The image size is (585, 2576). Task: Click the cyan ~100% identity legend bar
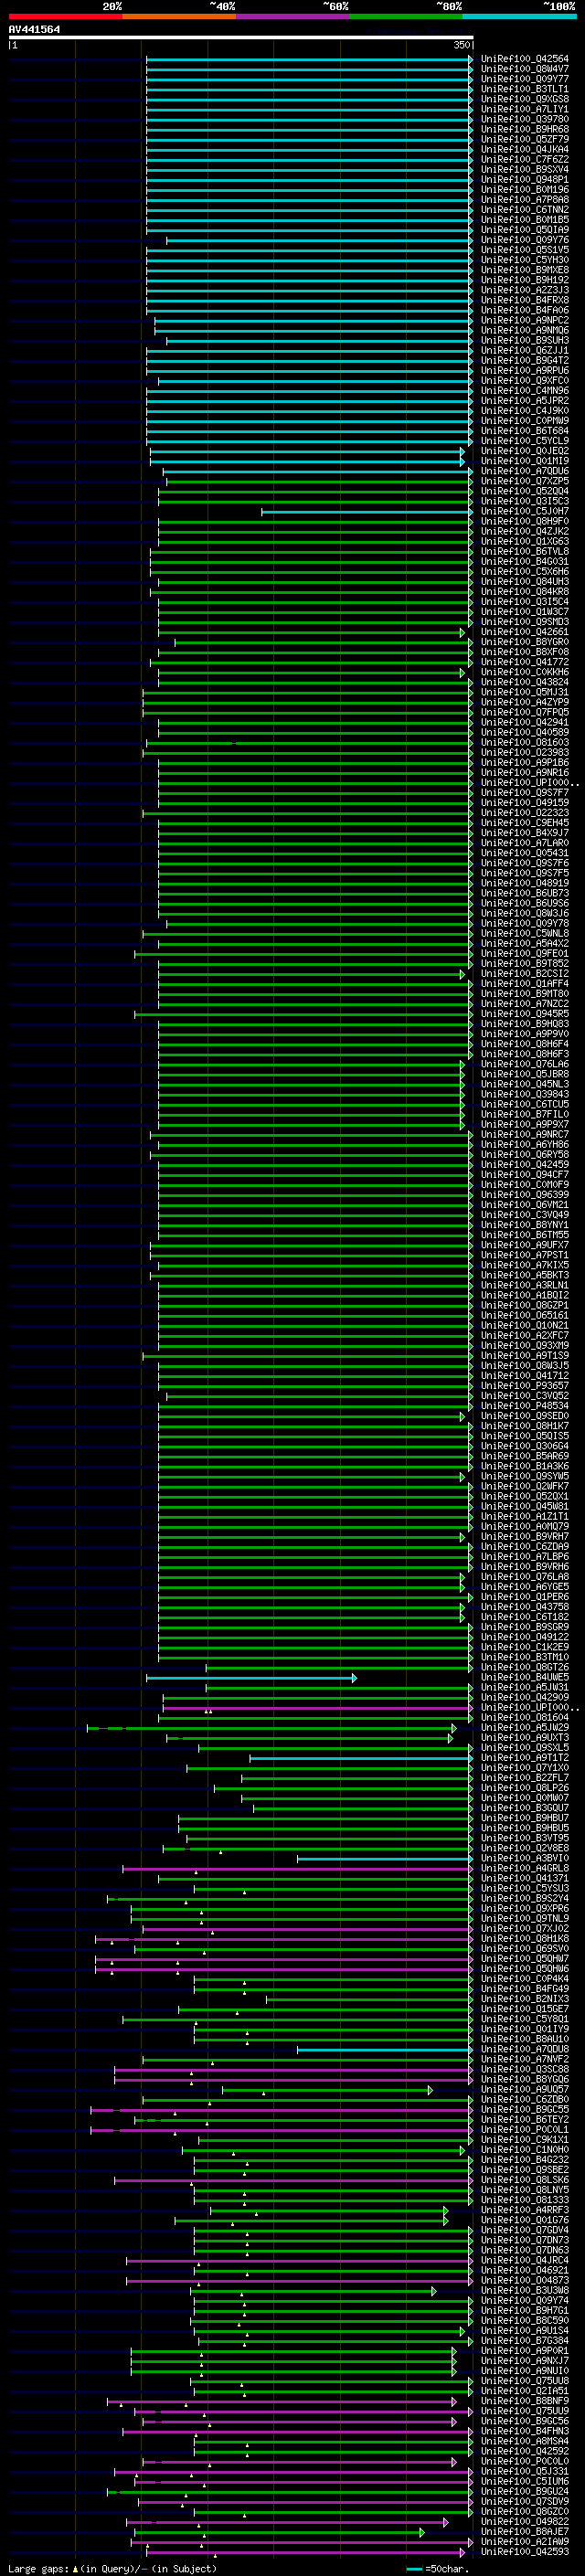[x=519, y=16]
